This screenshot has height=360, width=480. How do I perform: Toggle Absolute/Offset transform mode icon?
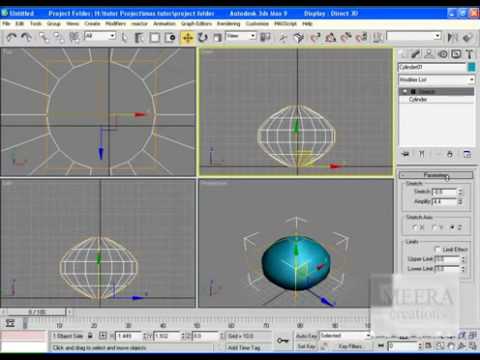[x=103, y=336]
